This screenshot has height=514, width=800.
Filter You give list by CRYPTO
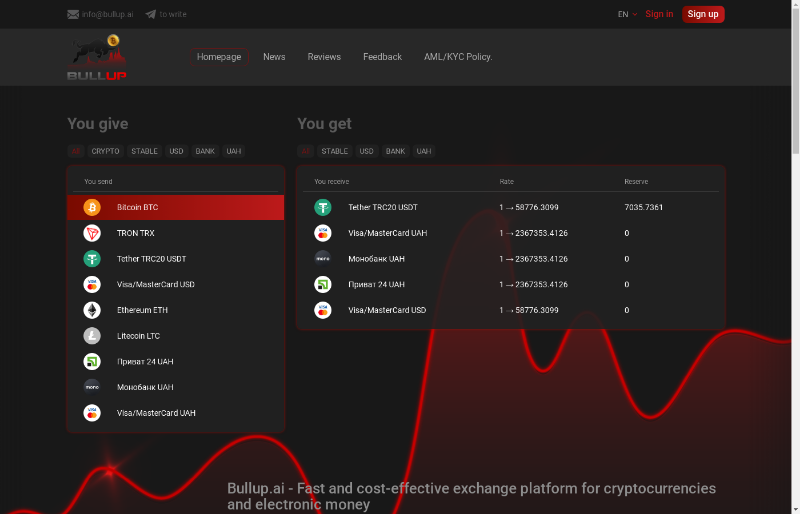tap(105, 151)
